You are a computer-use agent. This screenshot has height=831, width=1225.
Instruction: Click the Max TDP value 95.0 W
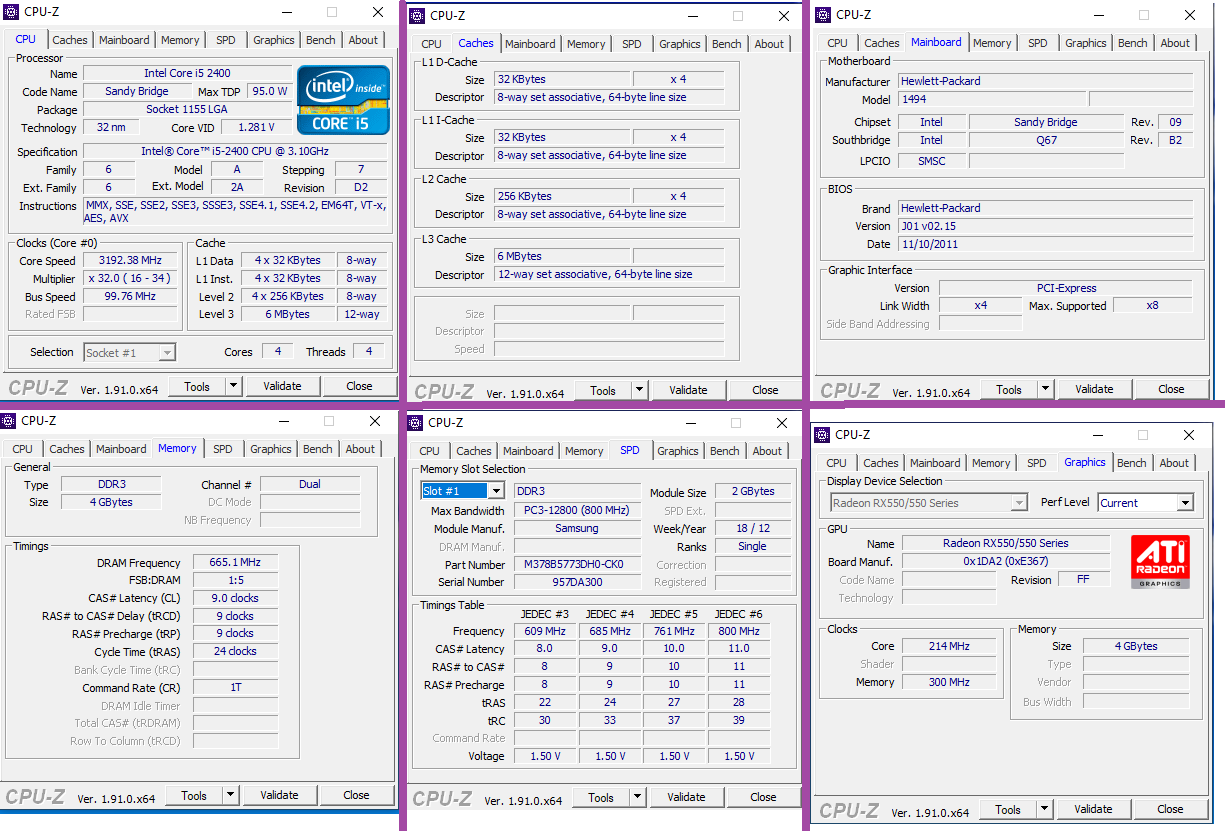click(x=270, y=91)
